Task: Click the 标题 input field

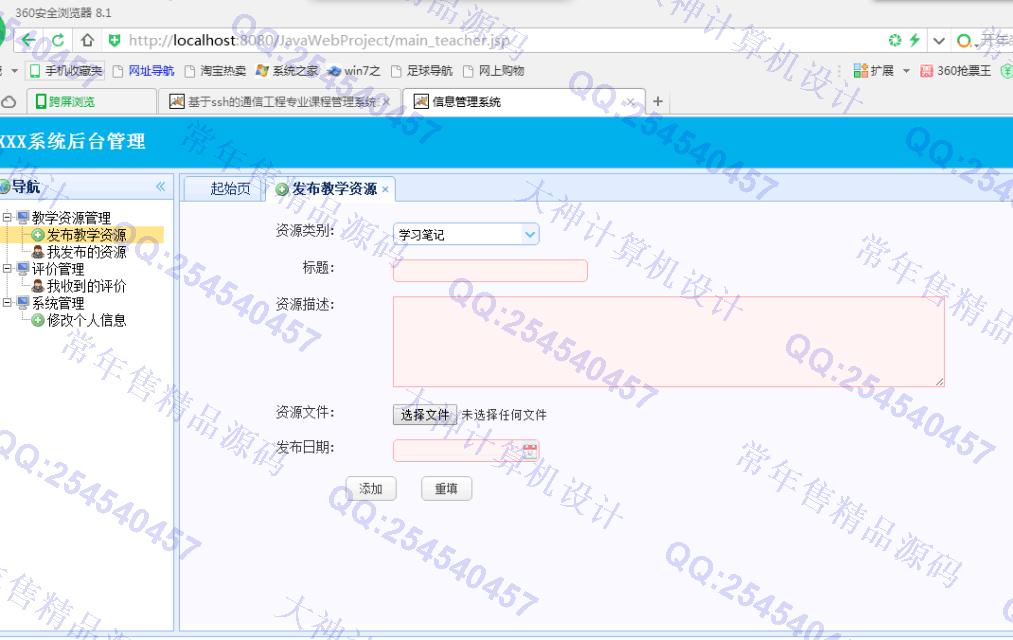Action: 490,271
